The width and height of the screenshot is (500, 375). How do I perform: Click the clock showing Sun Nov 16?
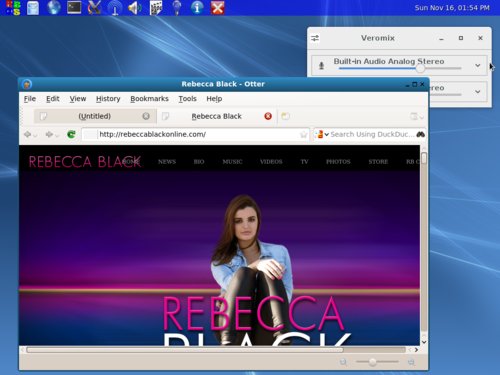pyautogui.click(x=452, y=8)
